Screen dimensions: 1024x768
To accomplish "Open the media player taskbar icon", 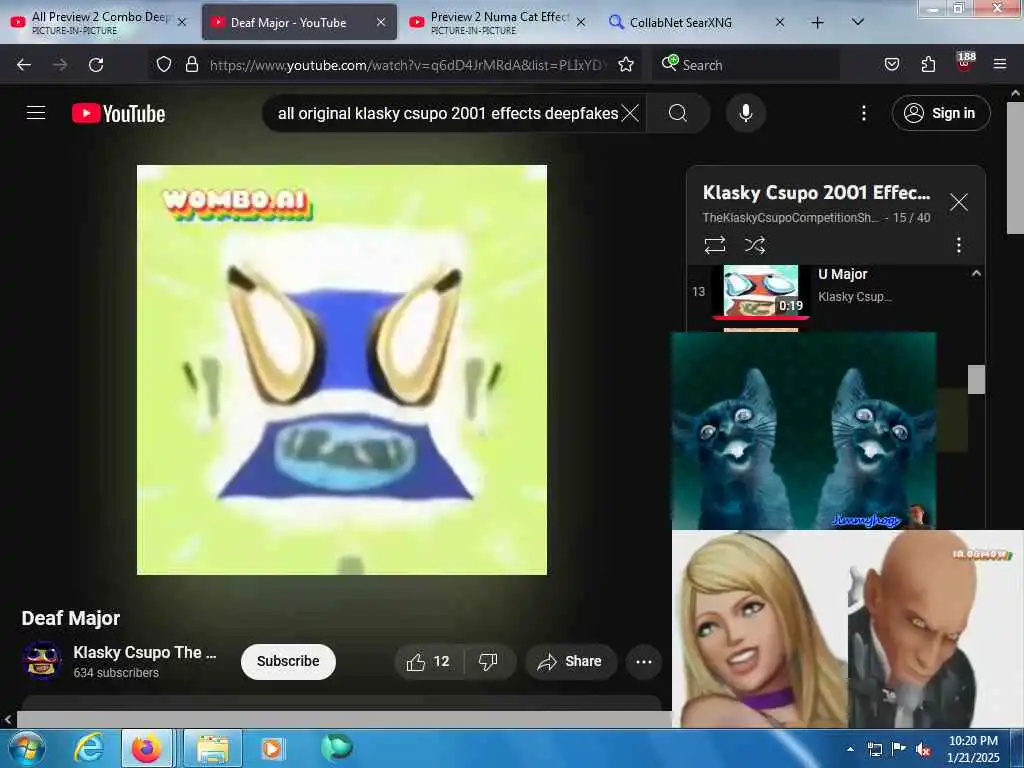I will (272, 748).
